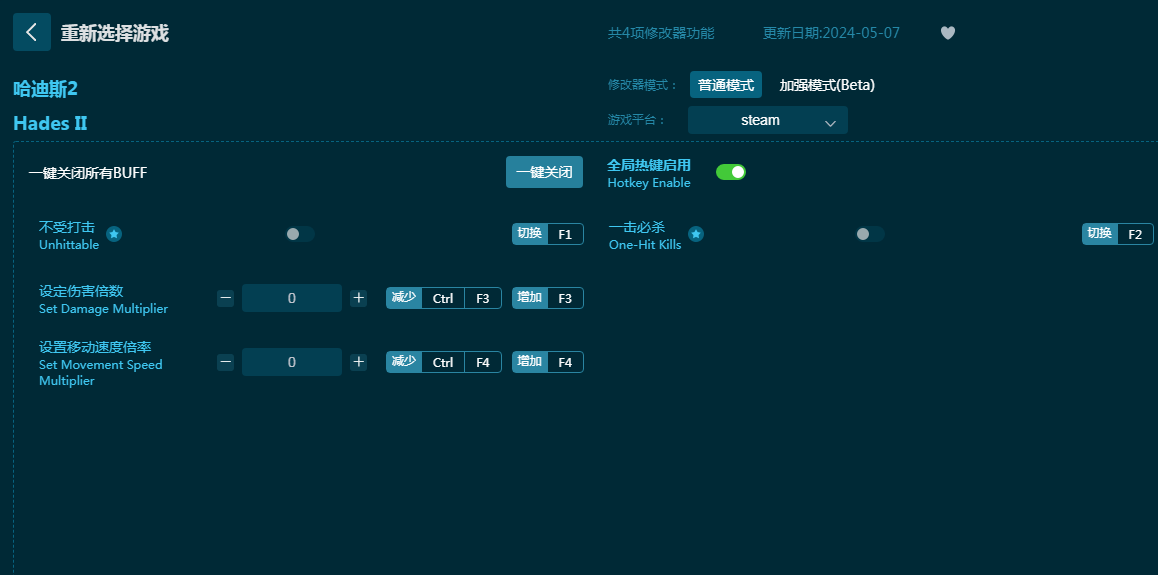Click 减少 Ctrl F4 hotkey button

tap(444, 362)
